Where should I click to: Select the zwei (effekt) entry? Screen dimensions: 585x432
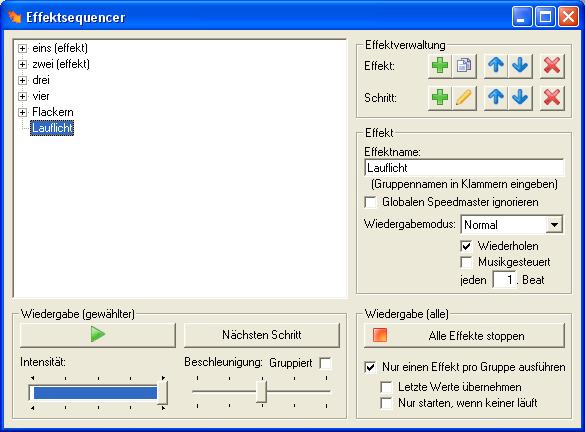point(61,64)
